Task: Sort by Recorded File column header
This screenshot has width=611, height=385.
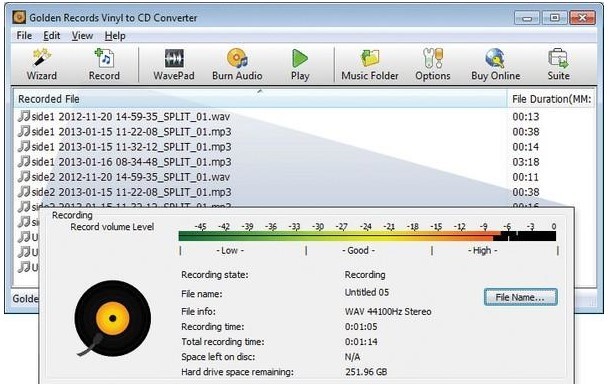Action: point(260,99)
